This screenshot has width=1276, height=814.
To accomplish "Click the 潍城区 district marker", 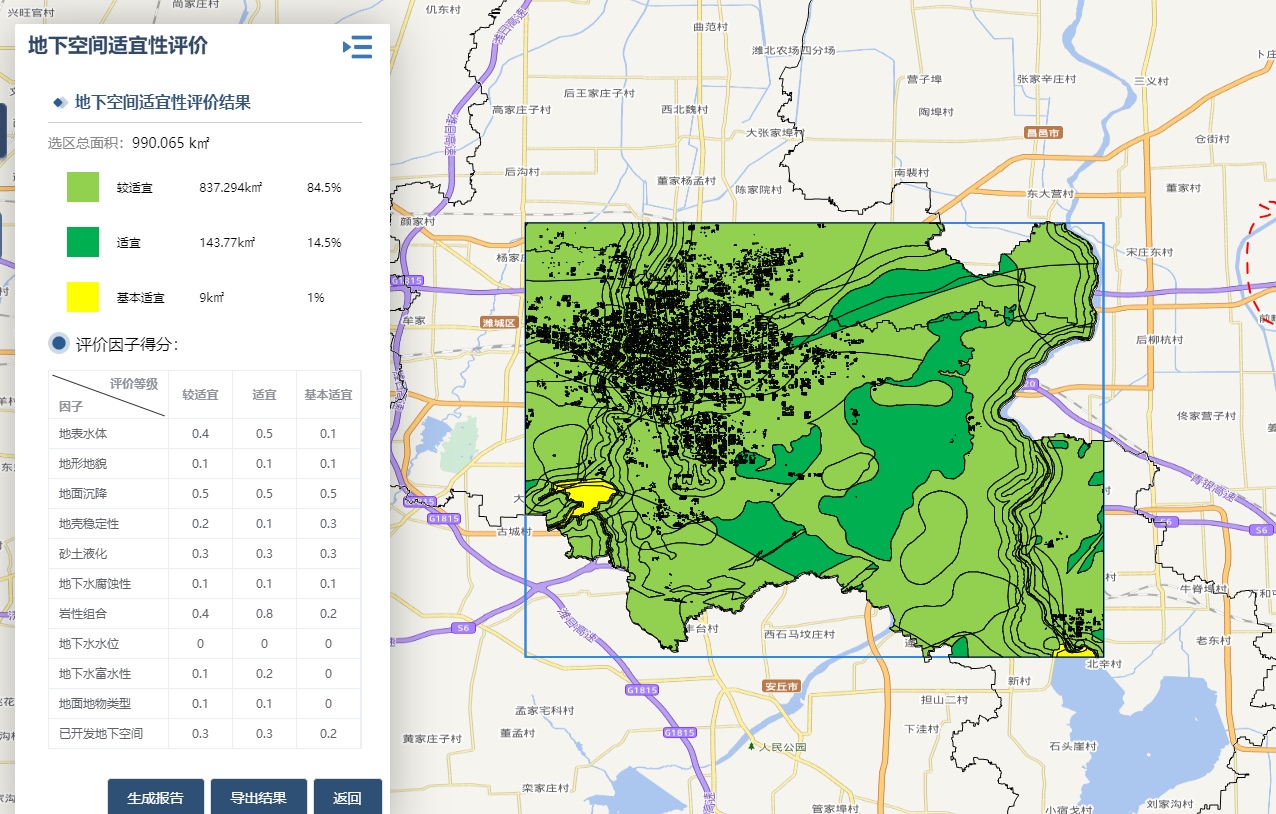I will tap(497, 323).
